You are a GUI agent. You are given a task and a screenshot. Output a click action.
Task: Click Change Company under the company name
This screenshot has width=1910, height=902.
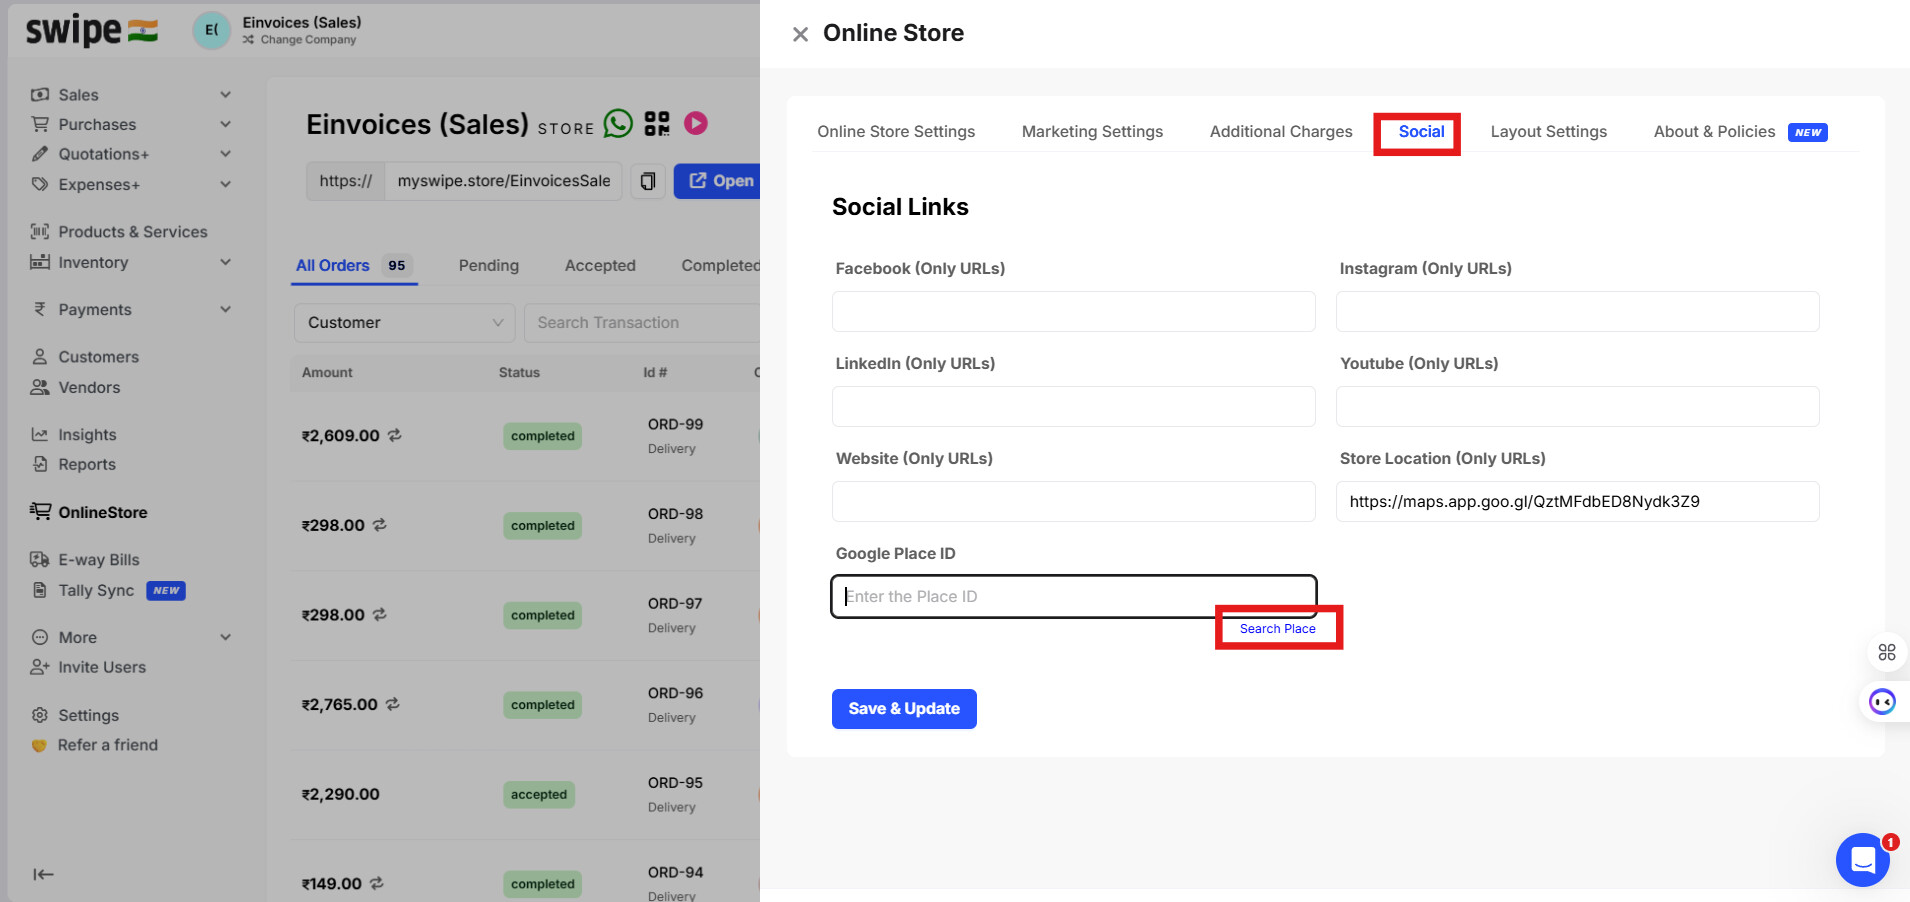click(308, 40)
